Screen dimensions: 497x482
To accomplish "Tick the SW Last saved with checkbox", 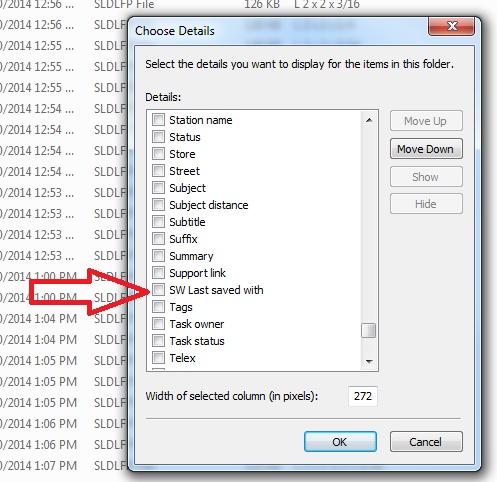I will pos(158,289).
